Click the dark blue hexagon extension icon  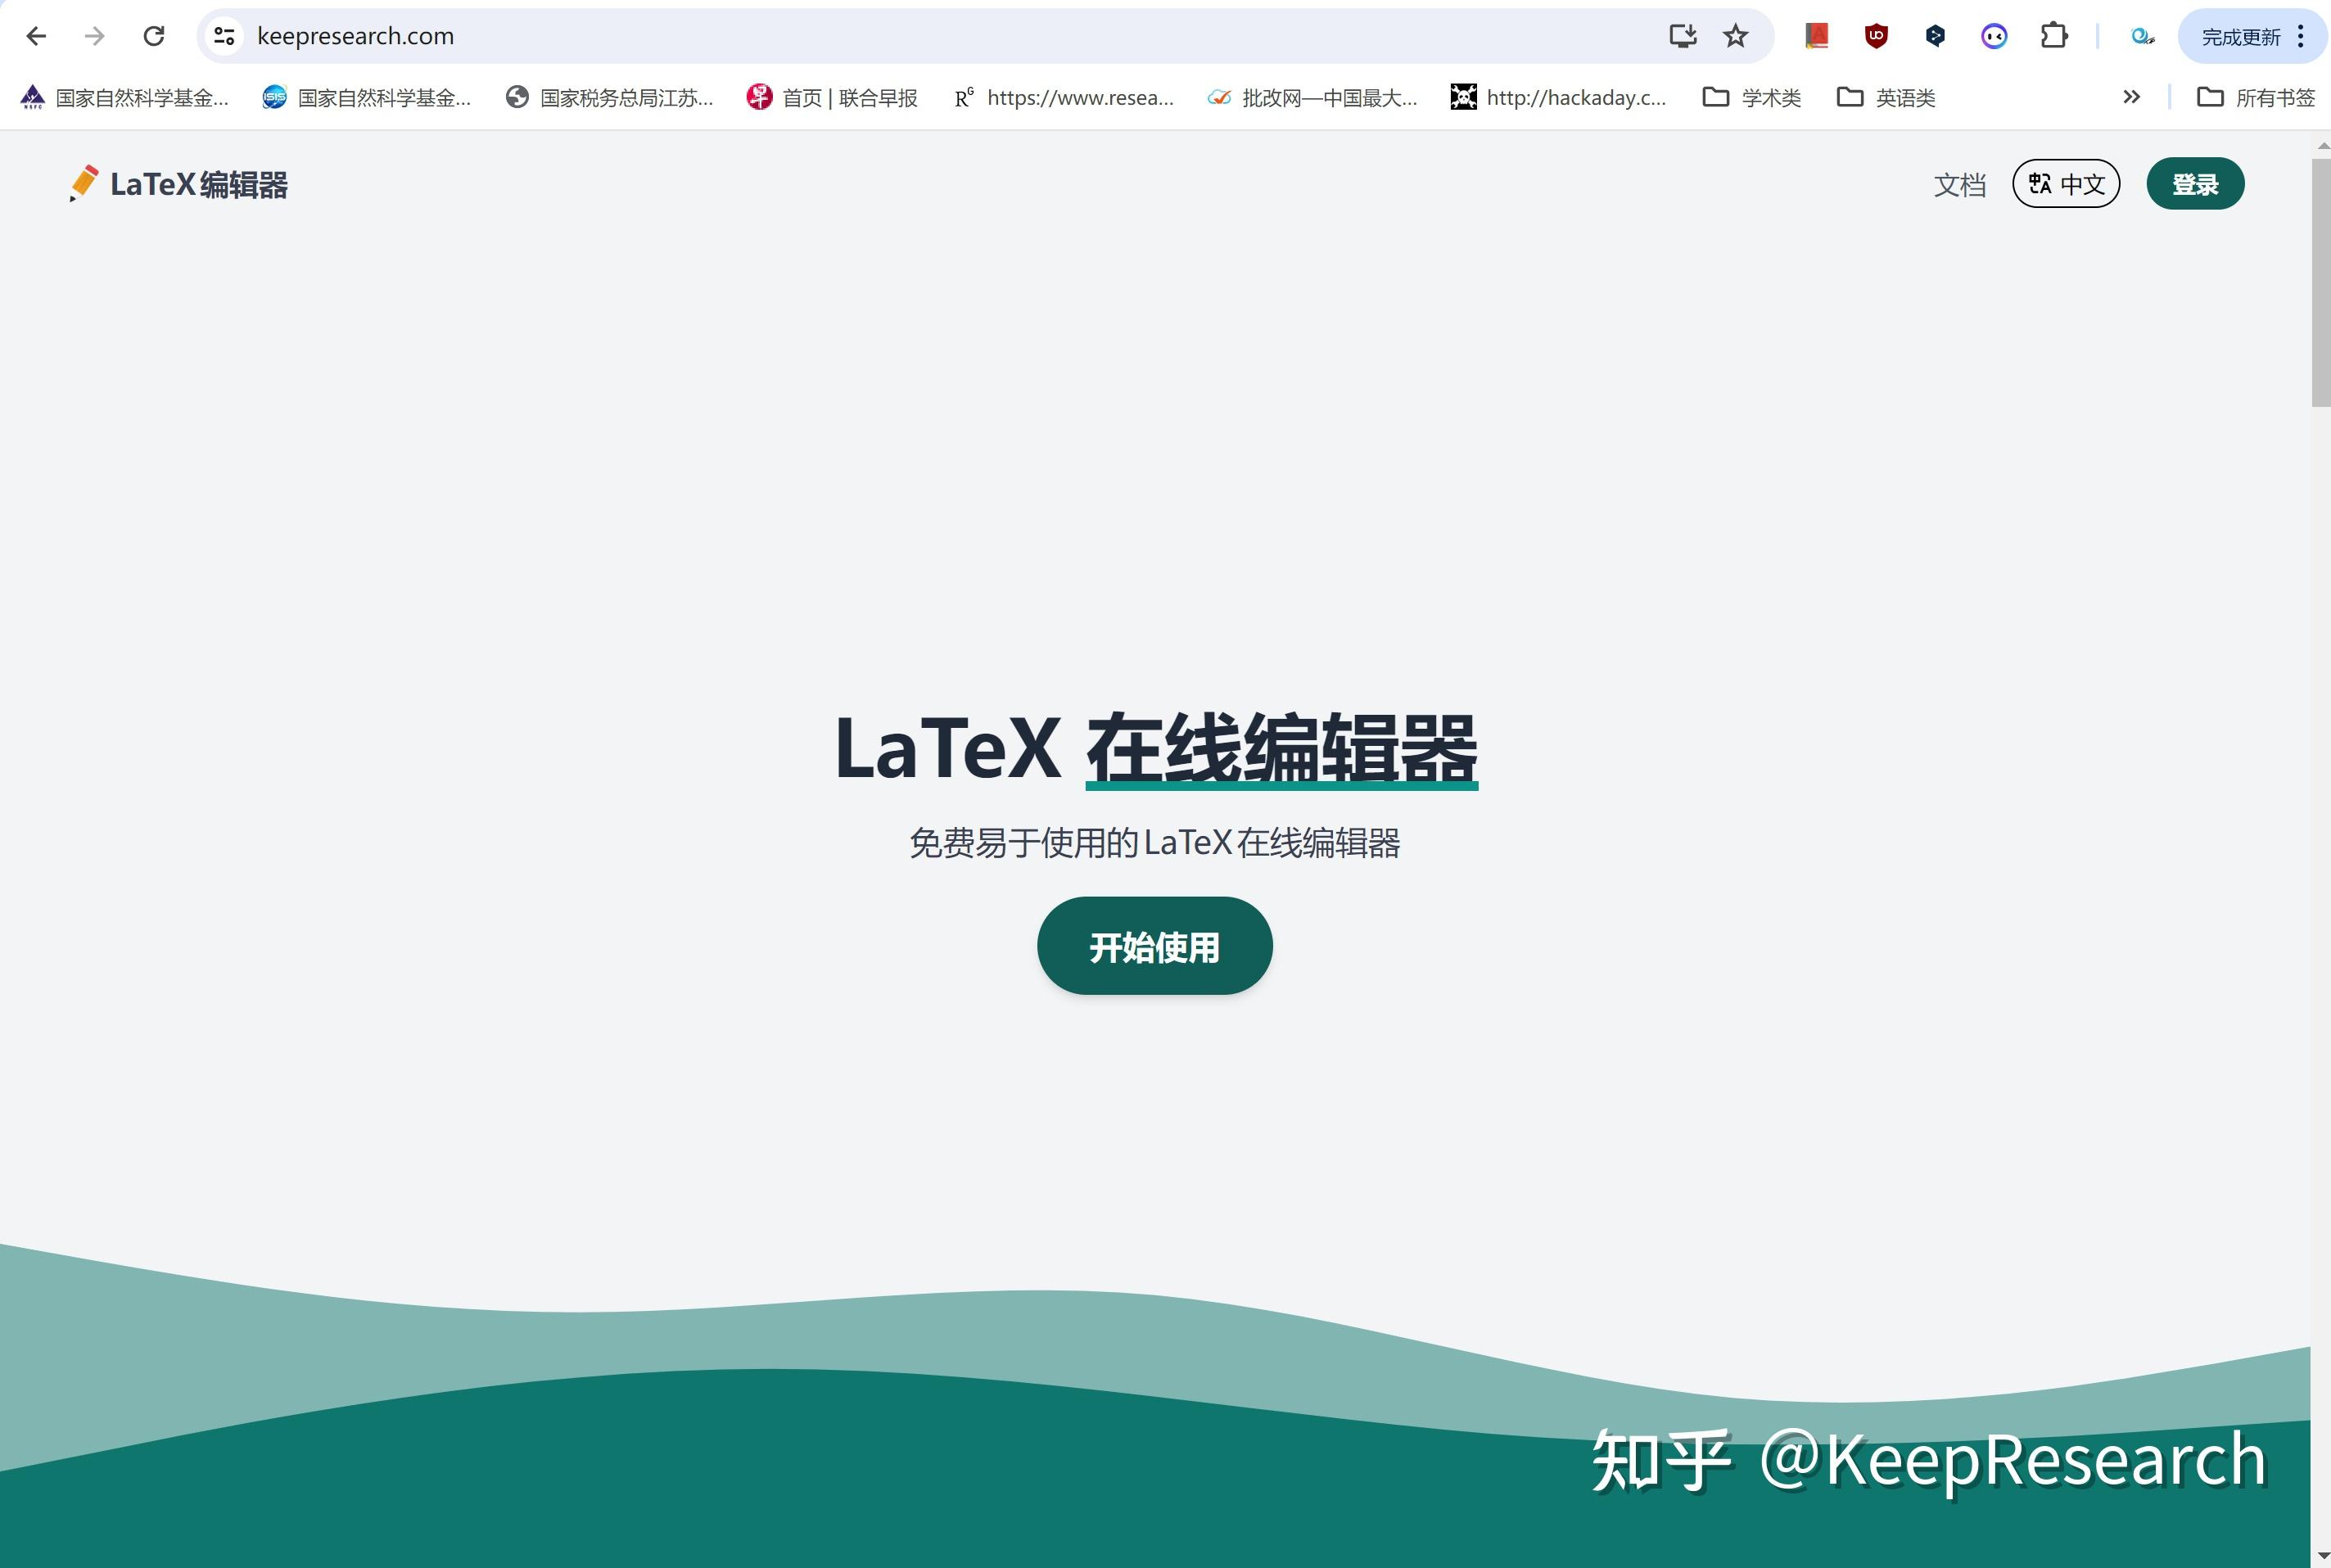pyautogui.click(x=1935, y=35)
